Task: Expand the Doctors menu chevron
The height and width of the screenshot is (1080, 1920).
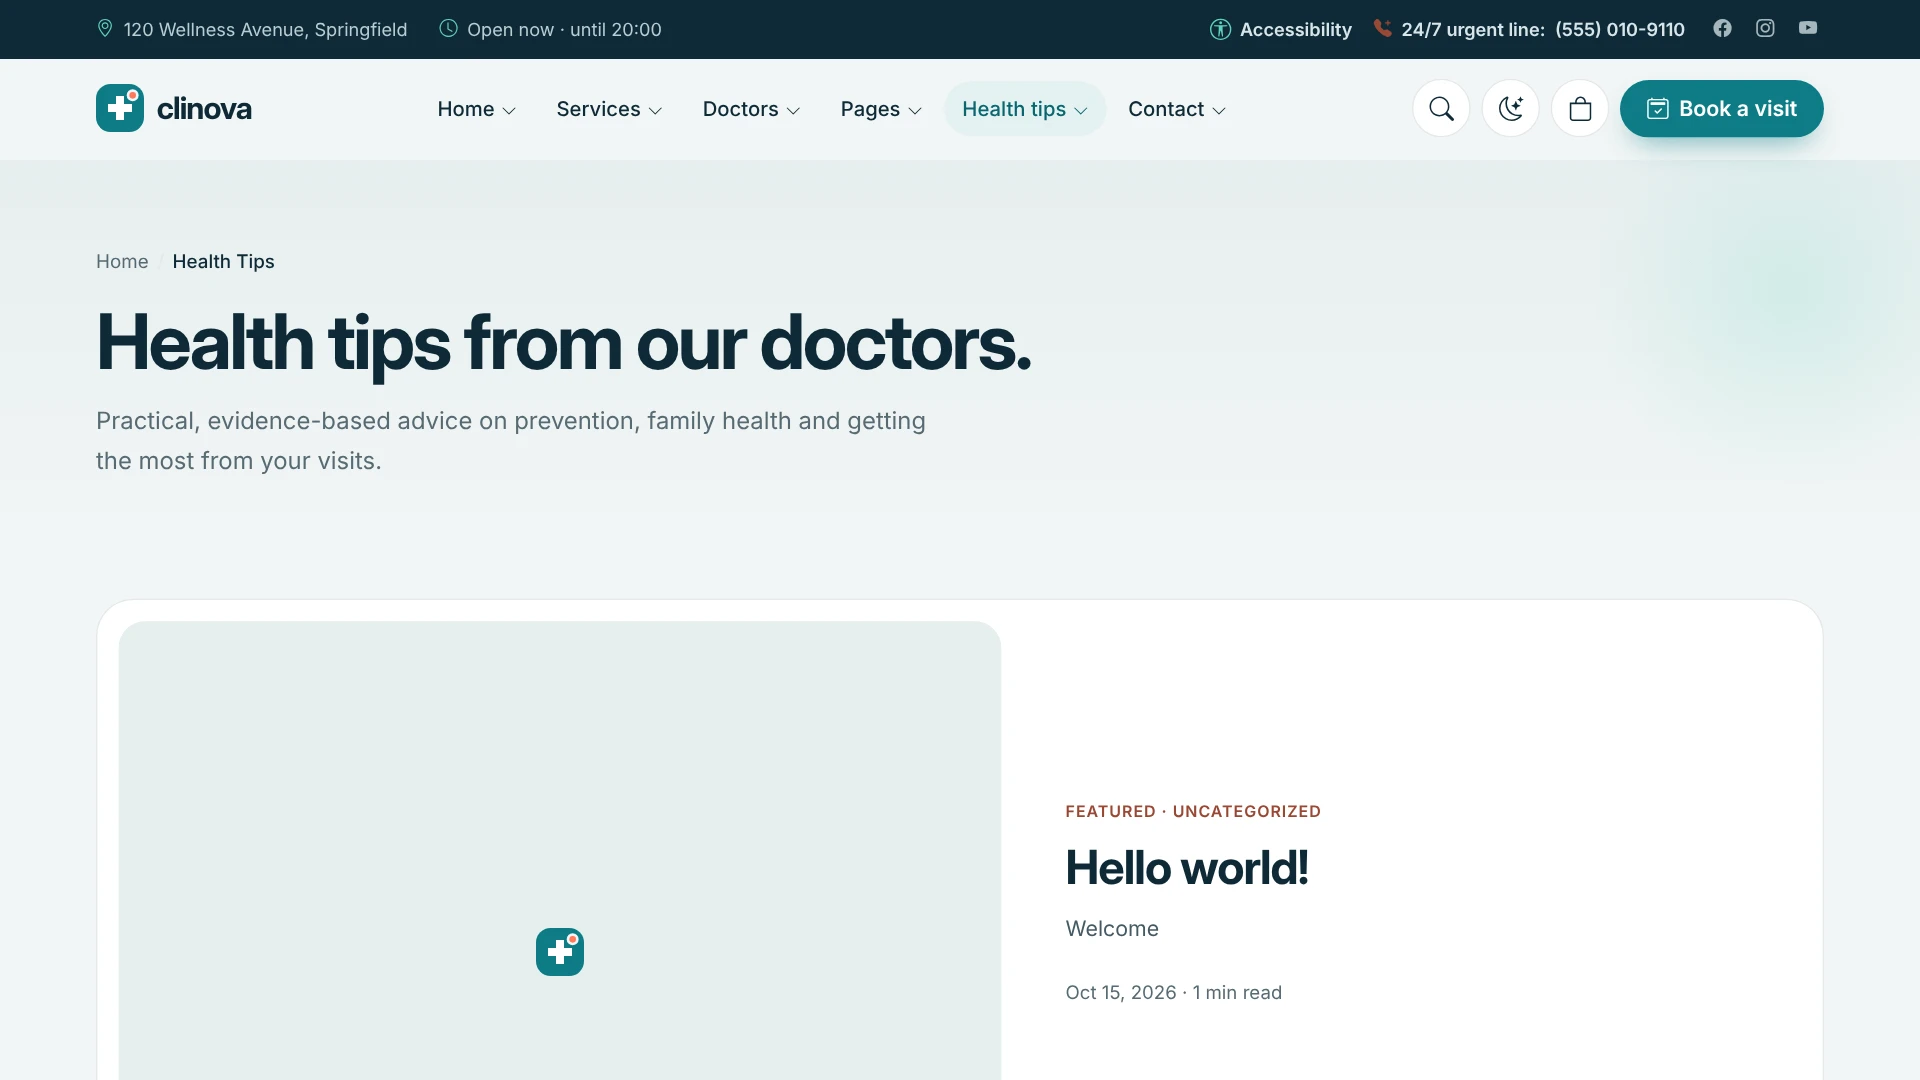Action: point(793,111)
